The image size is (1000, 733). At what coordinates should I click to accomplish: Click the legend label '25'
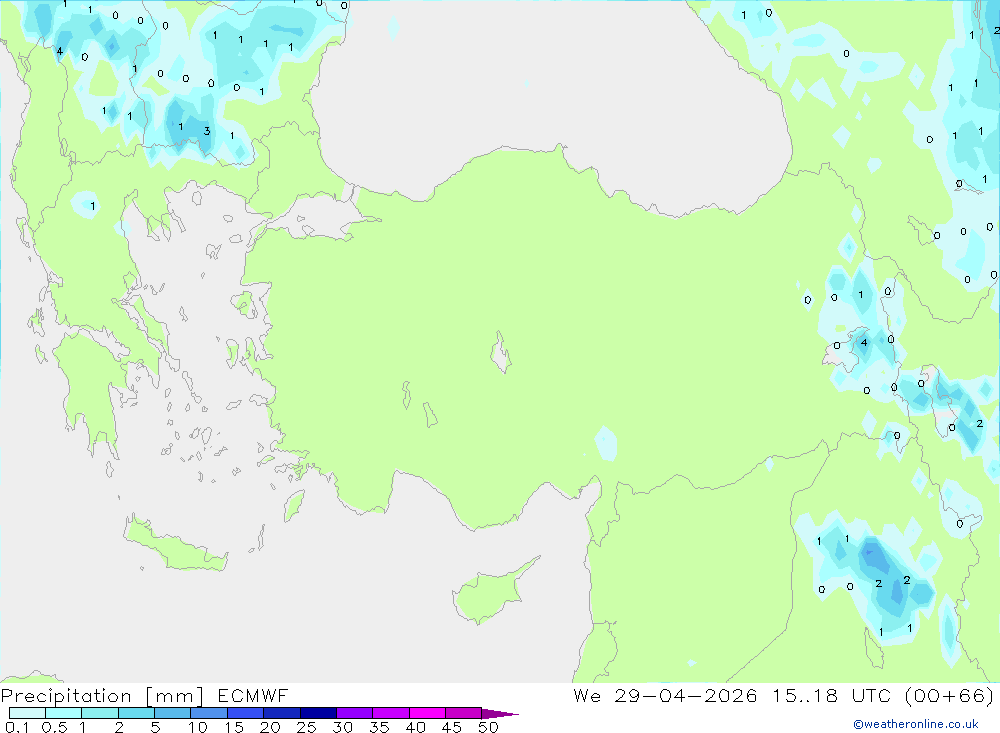[x=306, y=727]
